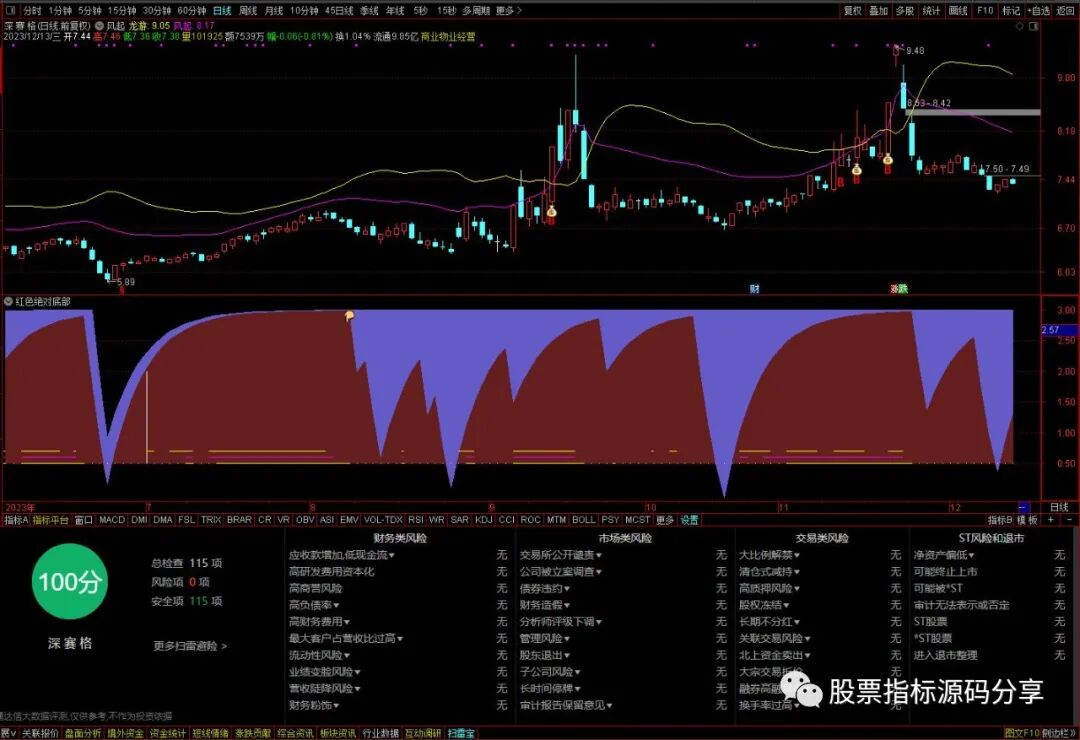The height and width of the screenshot is (740, 1080).
Task: Select the KDJ indicator tab
Action: click(x=484, y=520)
